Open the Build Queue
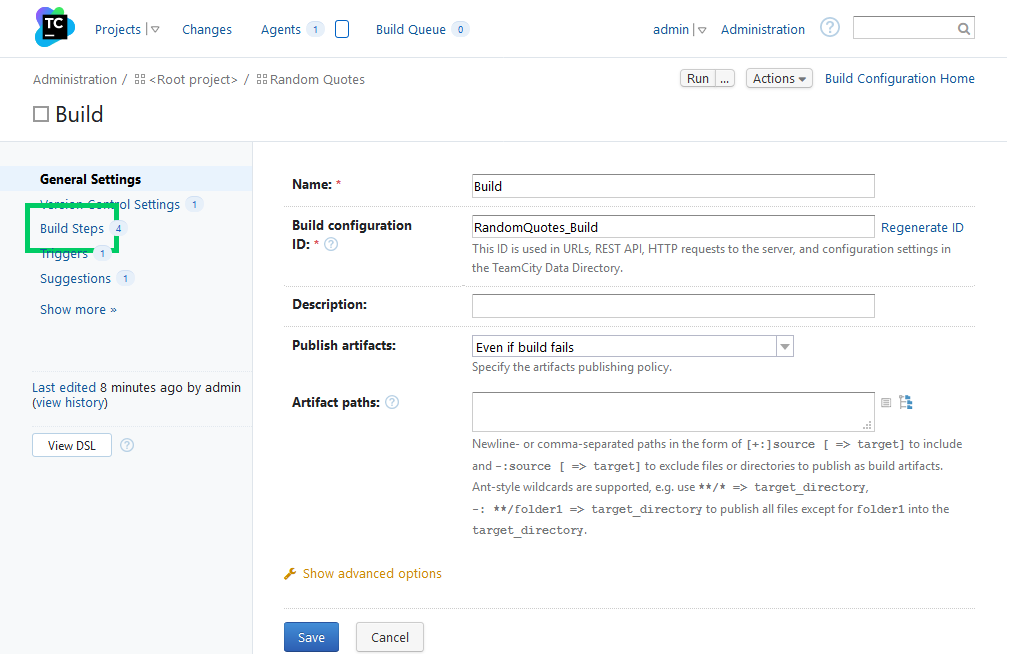Screen dimensions: 1024x654 [x=411, y=29]
